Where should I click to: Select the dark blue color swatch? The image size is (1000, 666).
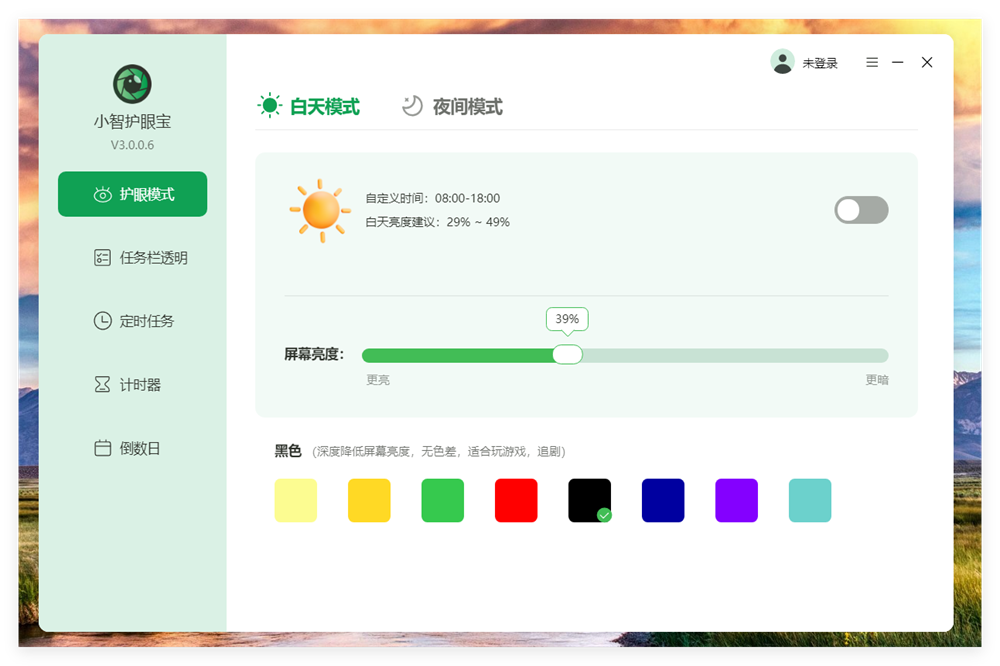coord(663,500)
